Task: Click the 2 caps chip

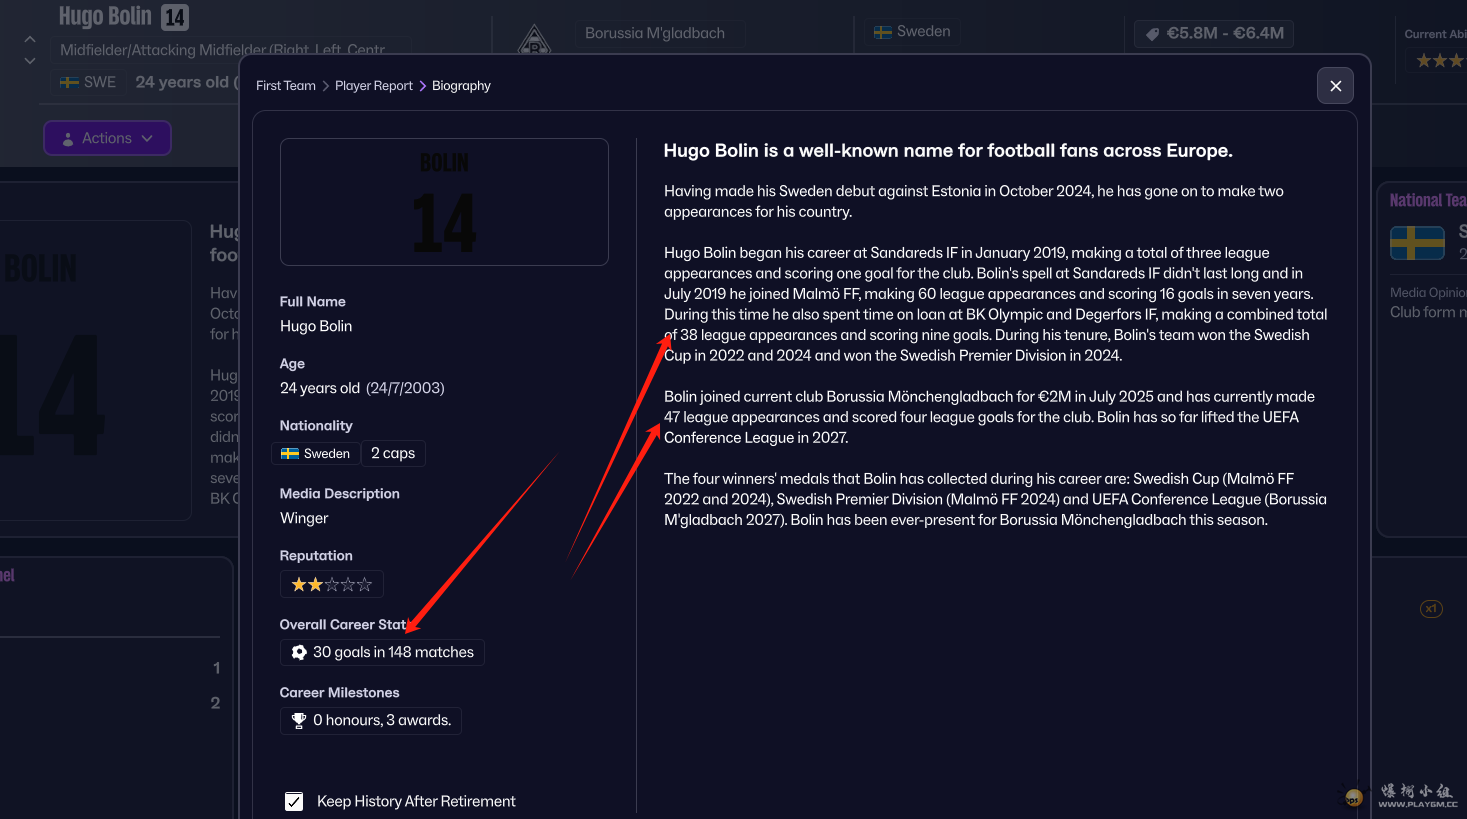Action: [393, 453]
